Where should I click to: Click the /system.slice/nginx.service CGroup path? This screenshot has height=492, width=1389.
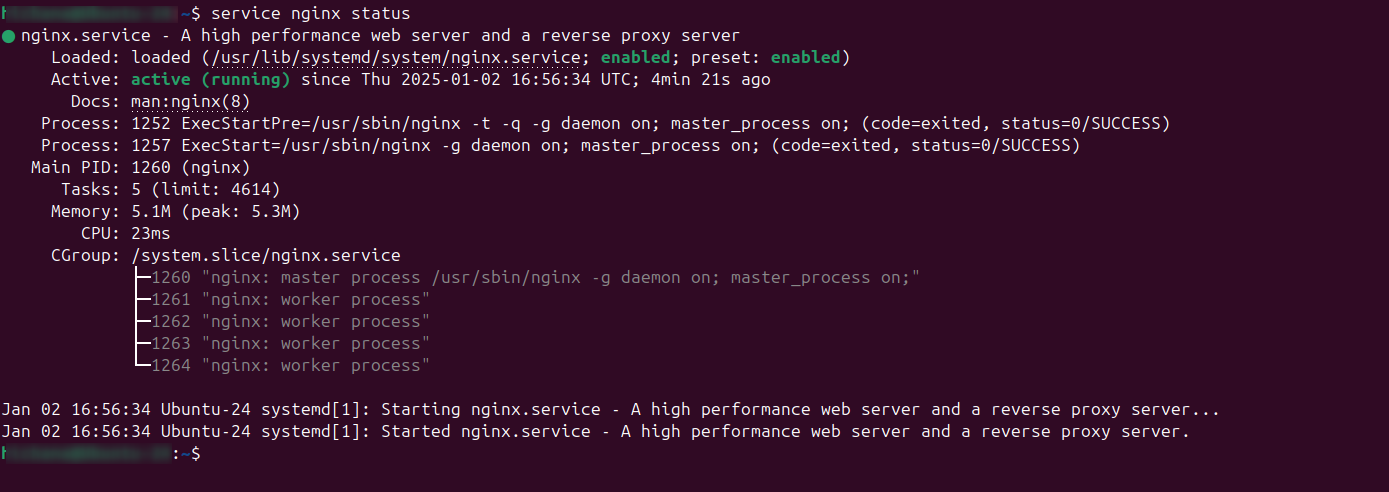point(265,256)
